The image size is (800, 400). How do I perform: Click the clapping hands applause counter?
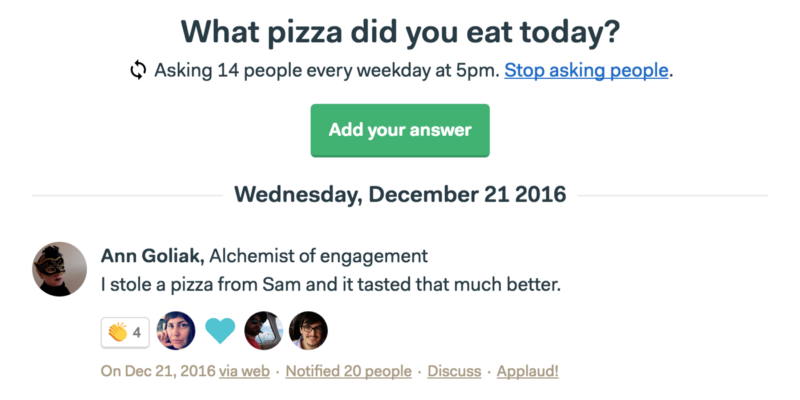125,333
